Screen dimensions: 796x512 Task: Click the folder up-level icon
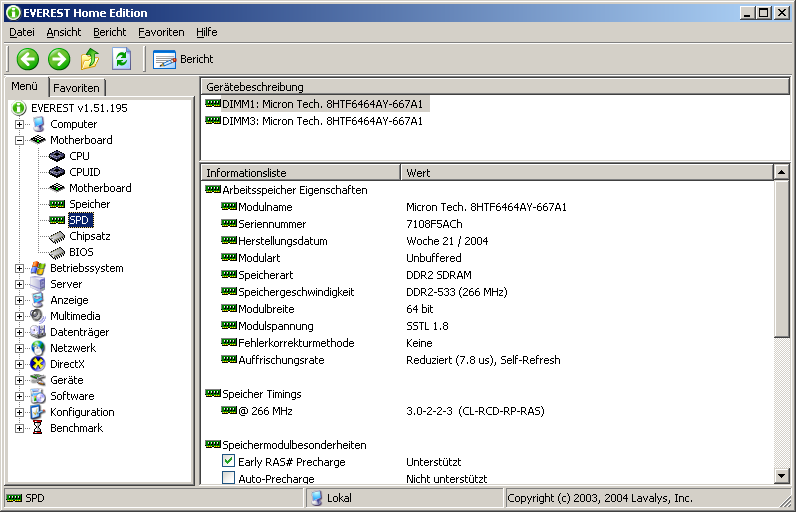tap(90, 59)
